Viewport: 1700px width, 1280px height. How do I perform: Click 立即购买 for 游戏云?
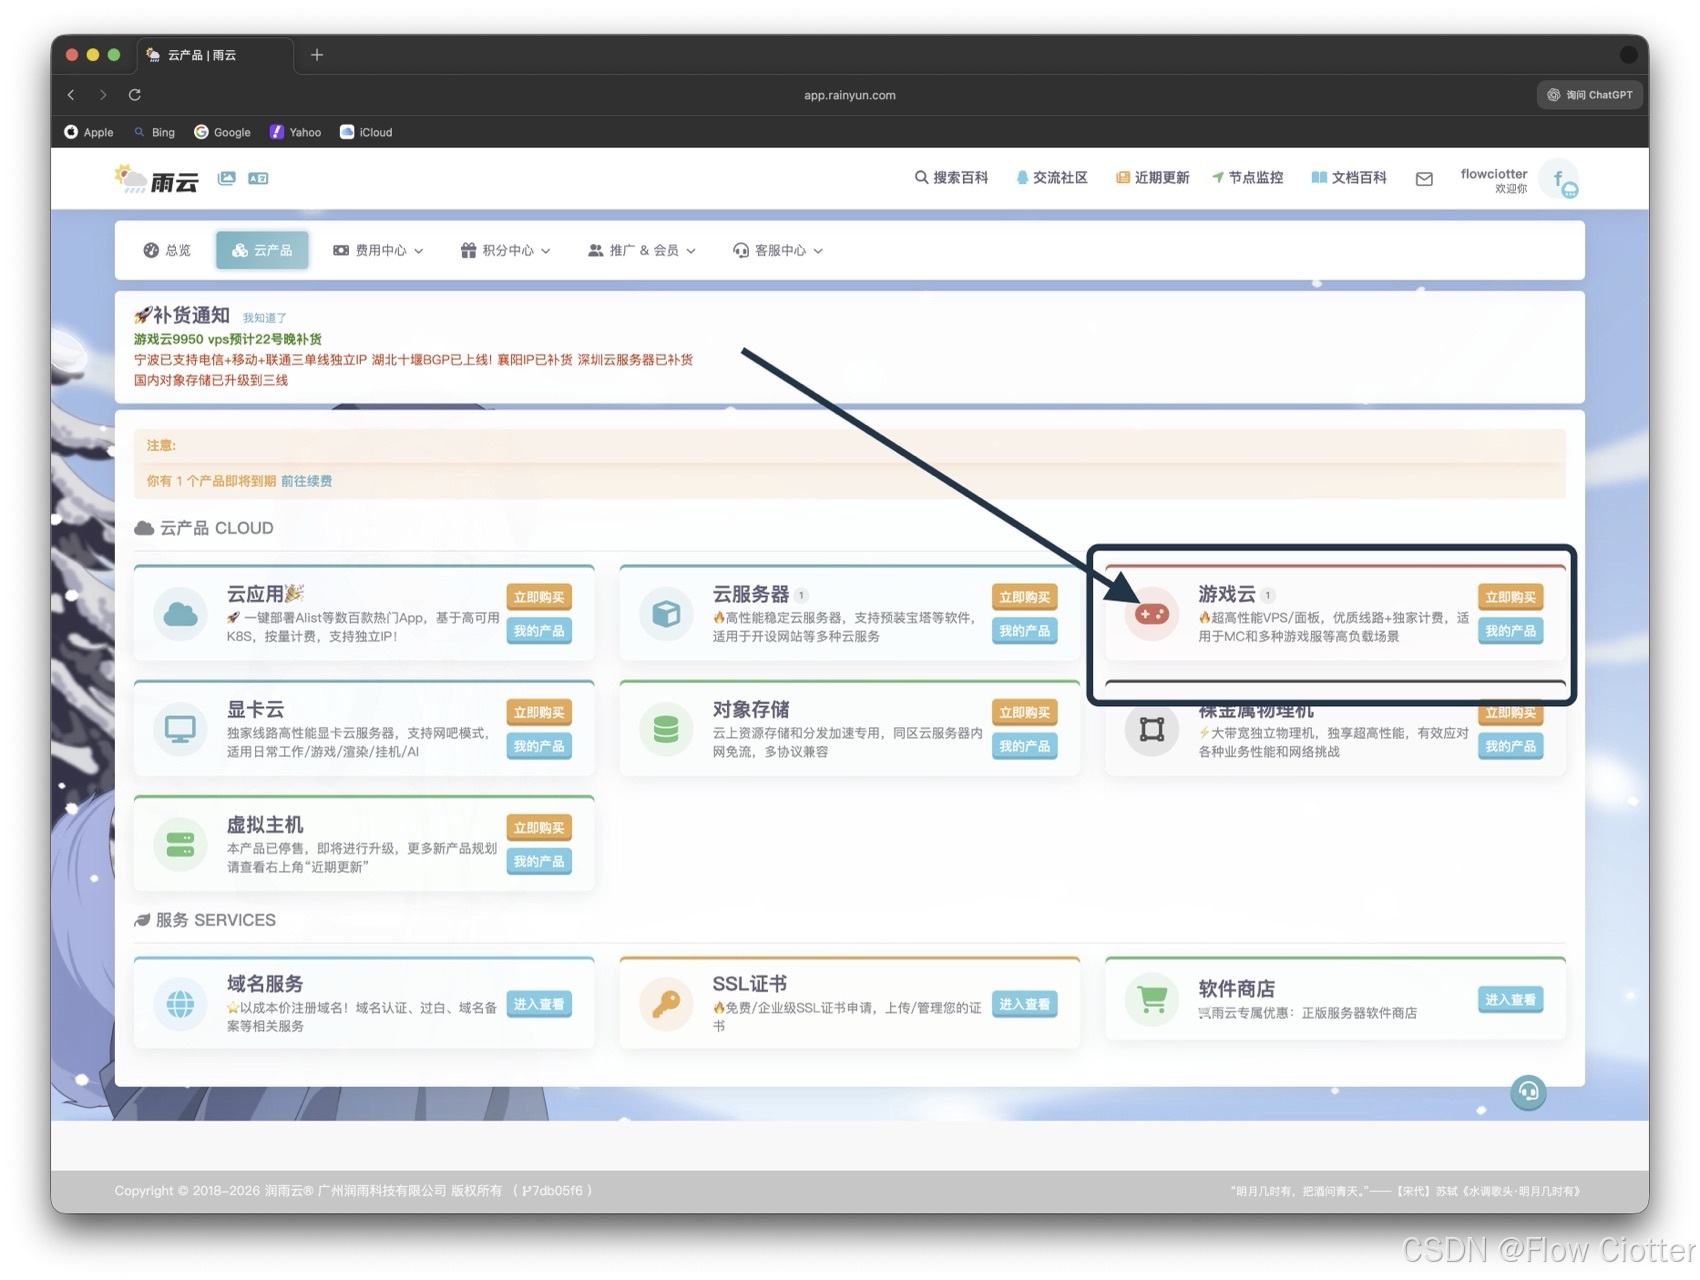coord(1509,597)
